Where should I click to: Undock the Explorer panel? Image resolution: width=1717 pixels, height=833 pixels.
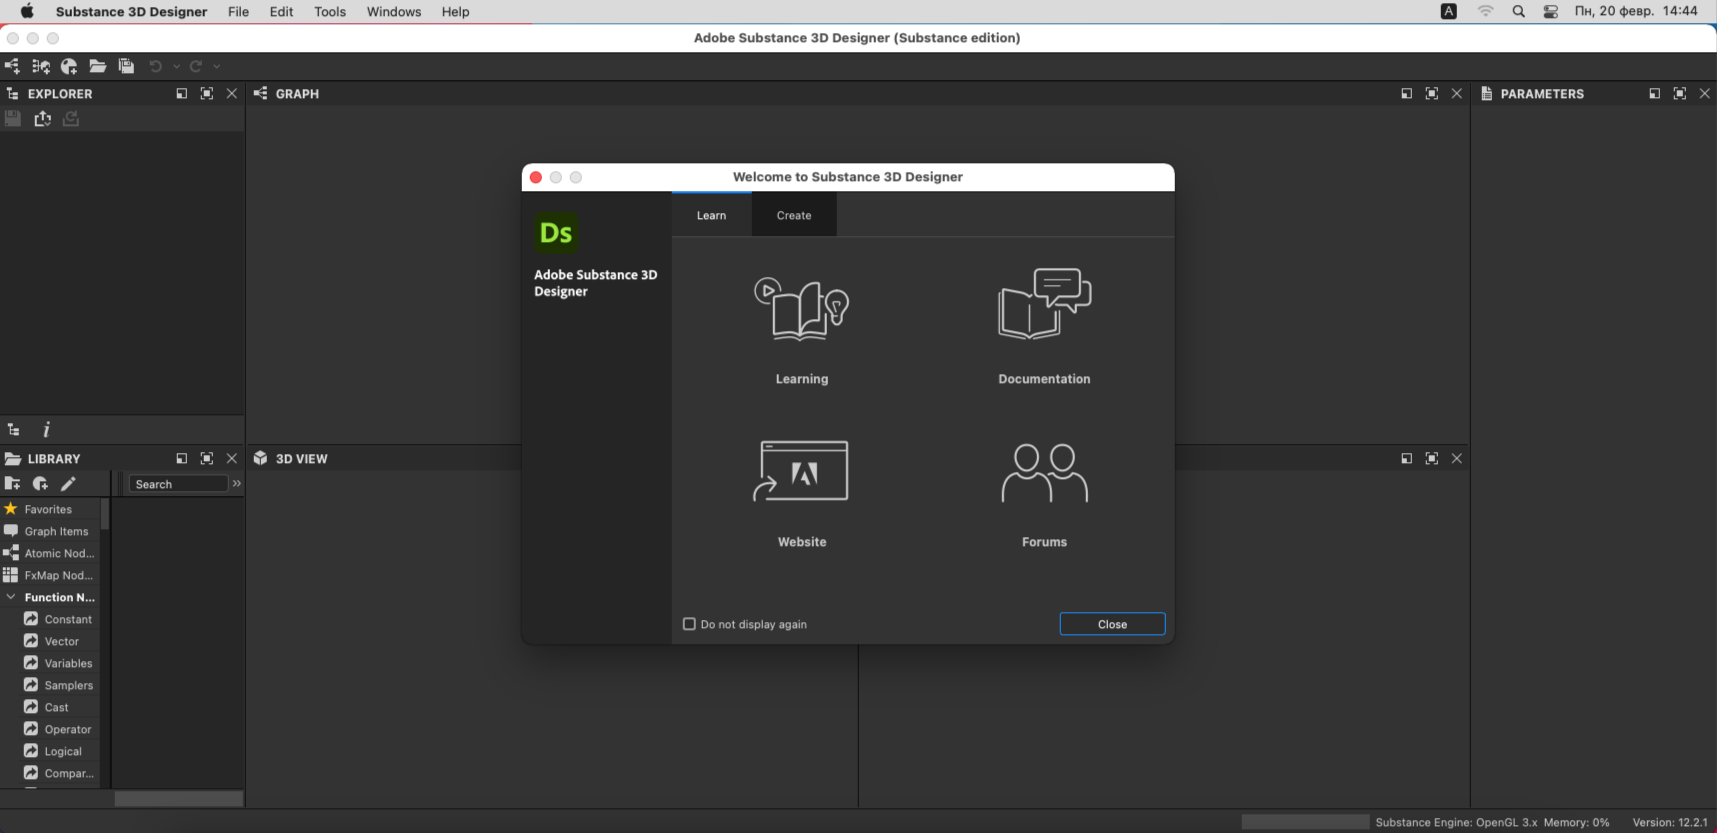(182, 94)
